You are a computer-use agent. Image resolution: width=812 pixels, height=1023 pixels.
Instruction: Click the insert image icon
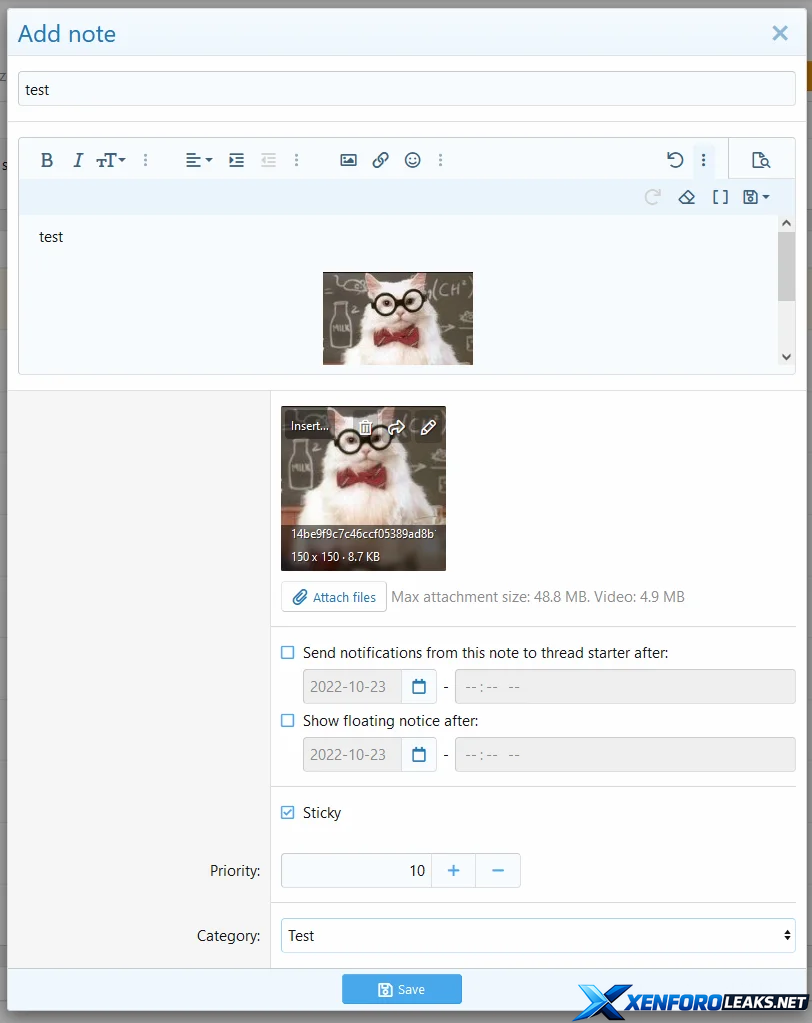click(348, 160)
